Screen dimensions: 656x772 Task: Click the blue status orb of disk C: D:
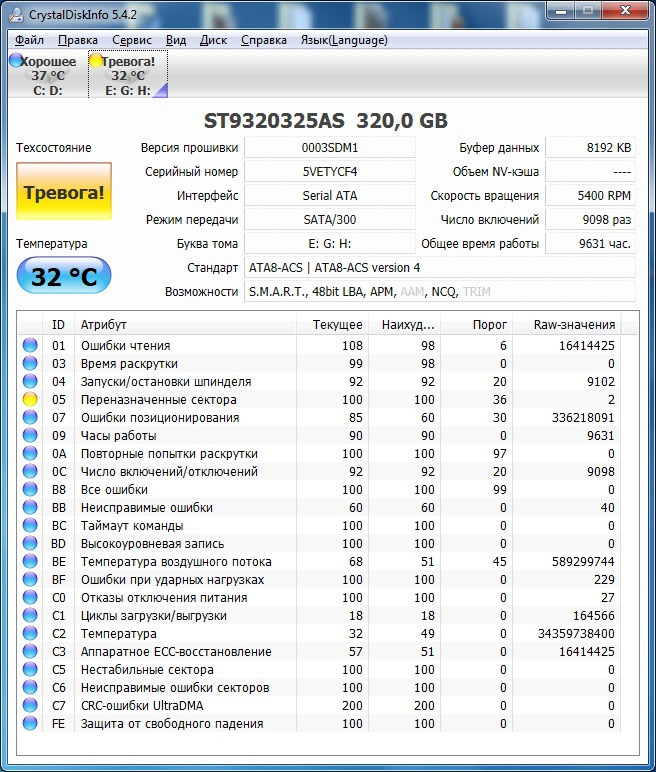(x=16, y=60)
